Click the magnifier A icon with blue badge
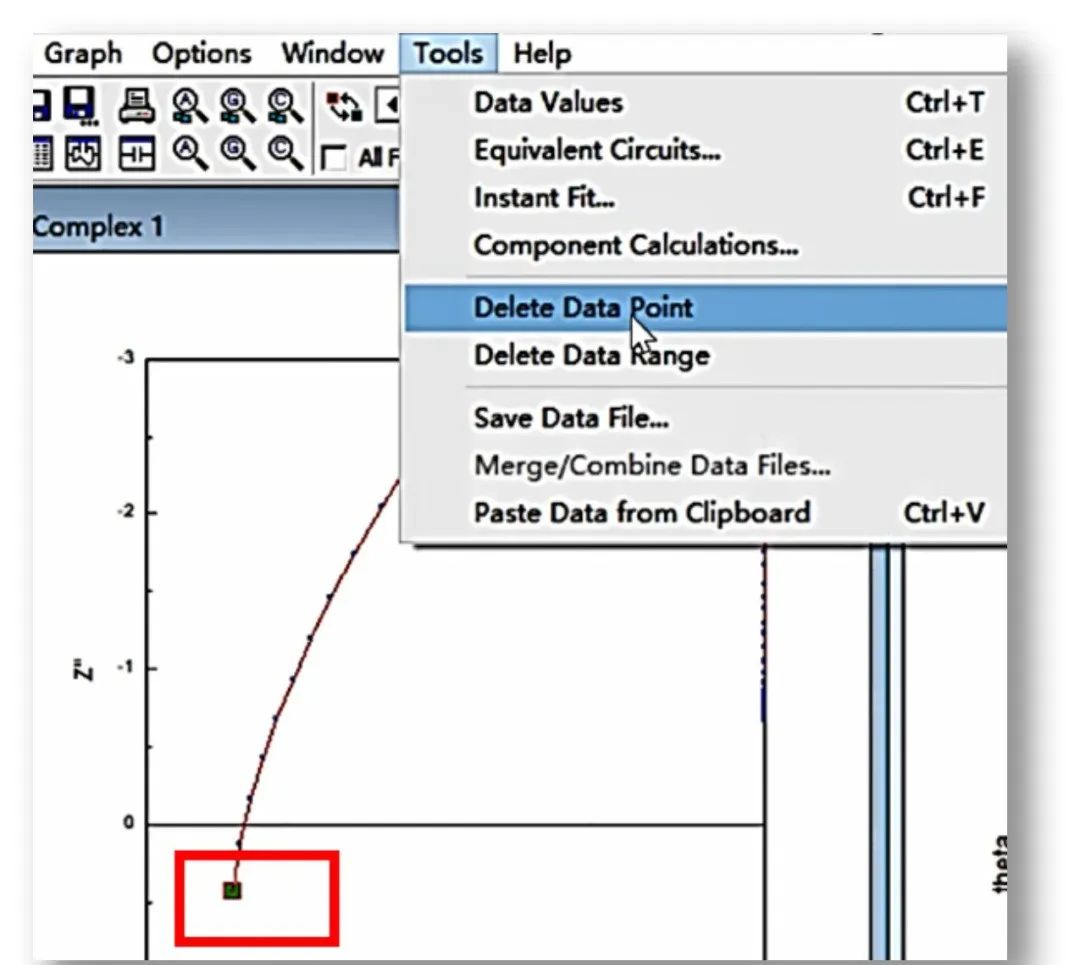1080x965 pixels. [x=189, y=106]
